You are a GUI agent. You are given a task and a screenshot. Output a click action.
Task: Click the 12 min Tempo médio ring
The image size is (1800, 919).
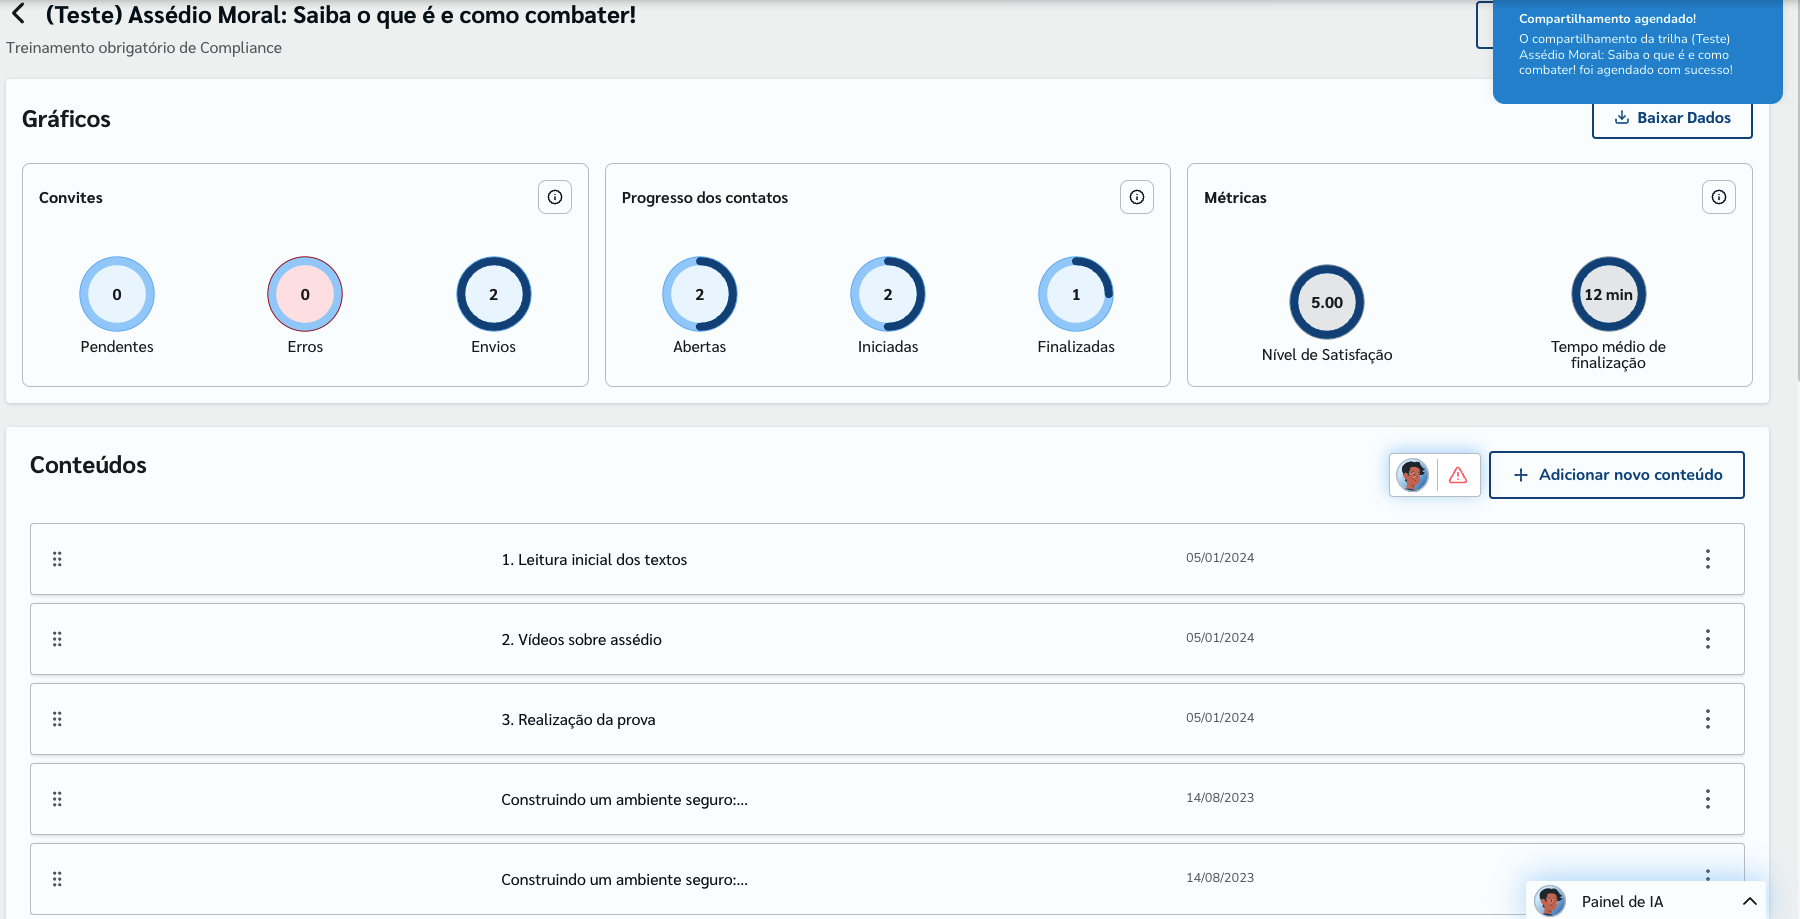coord(1609,294)
